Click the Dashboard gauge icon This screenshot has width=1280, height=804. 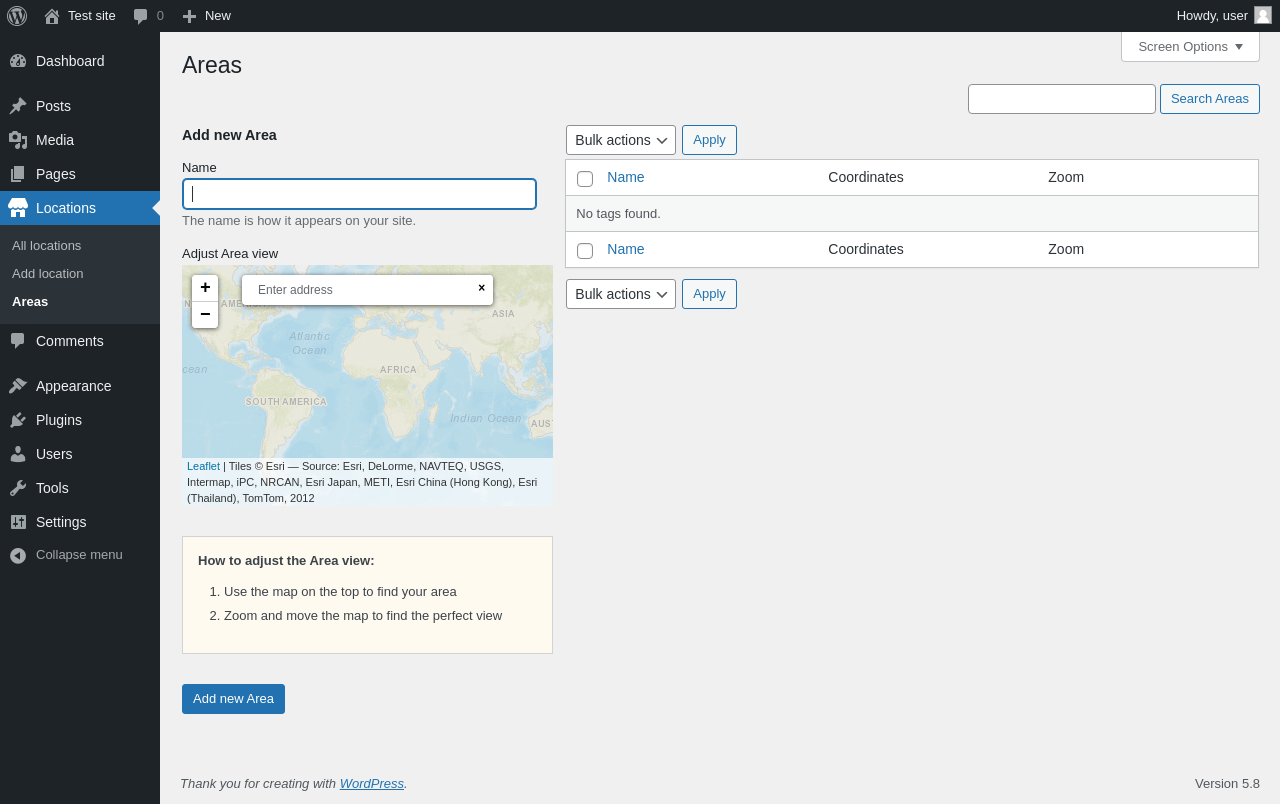[x=18, y=61]
